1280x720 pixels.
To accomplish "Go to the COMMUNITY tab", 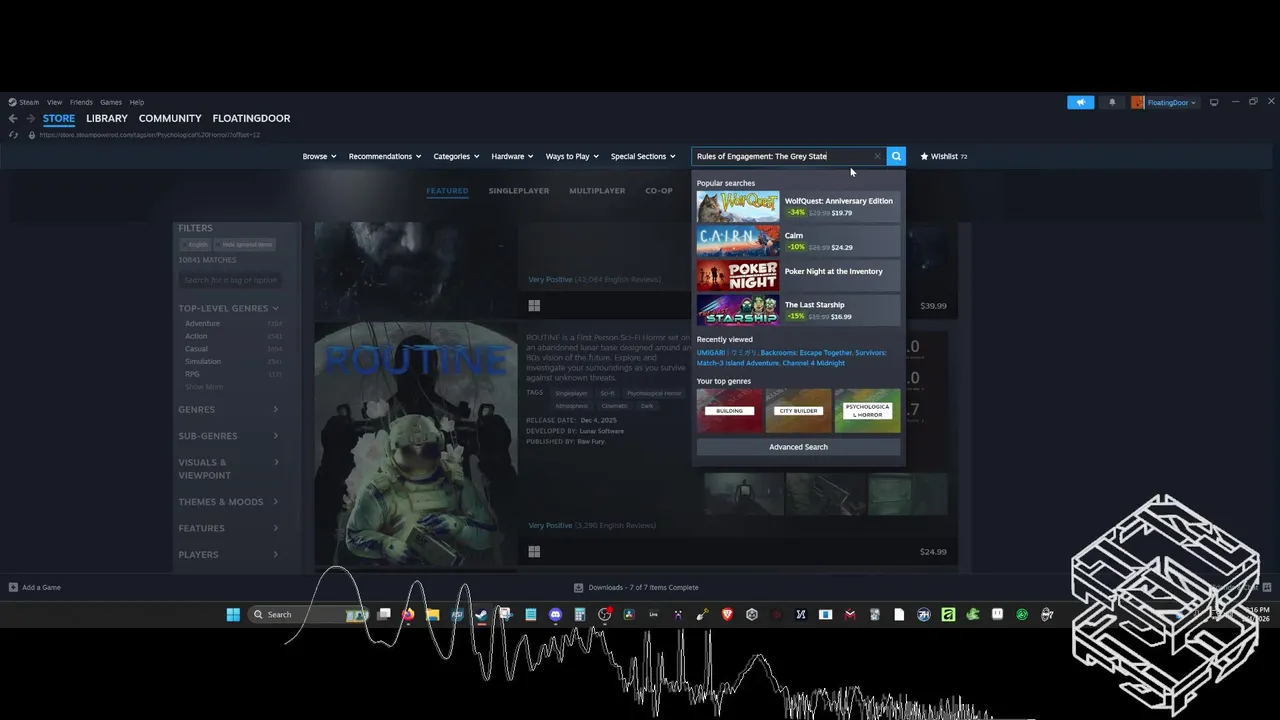I will [x=170, y=118].
